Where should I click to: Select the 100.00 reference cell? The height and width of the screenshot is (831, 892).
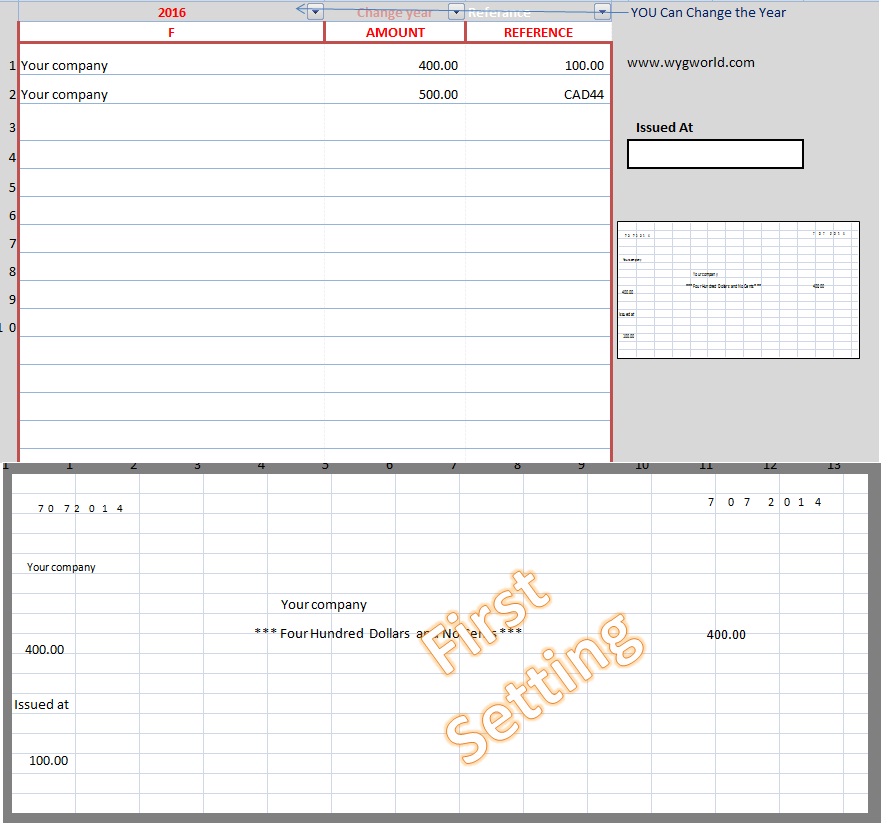[x=583, y=65]
